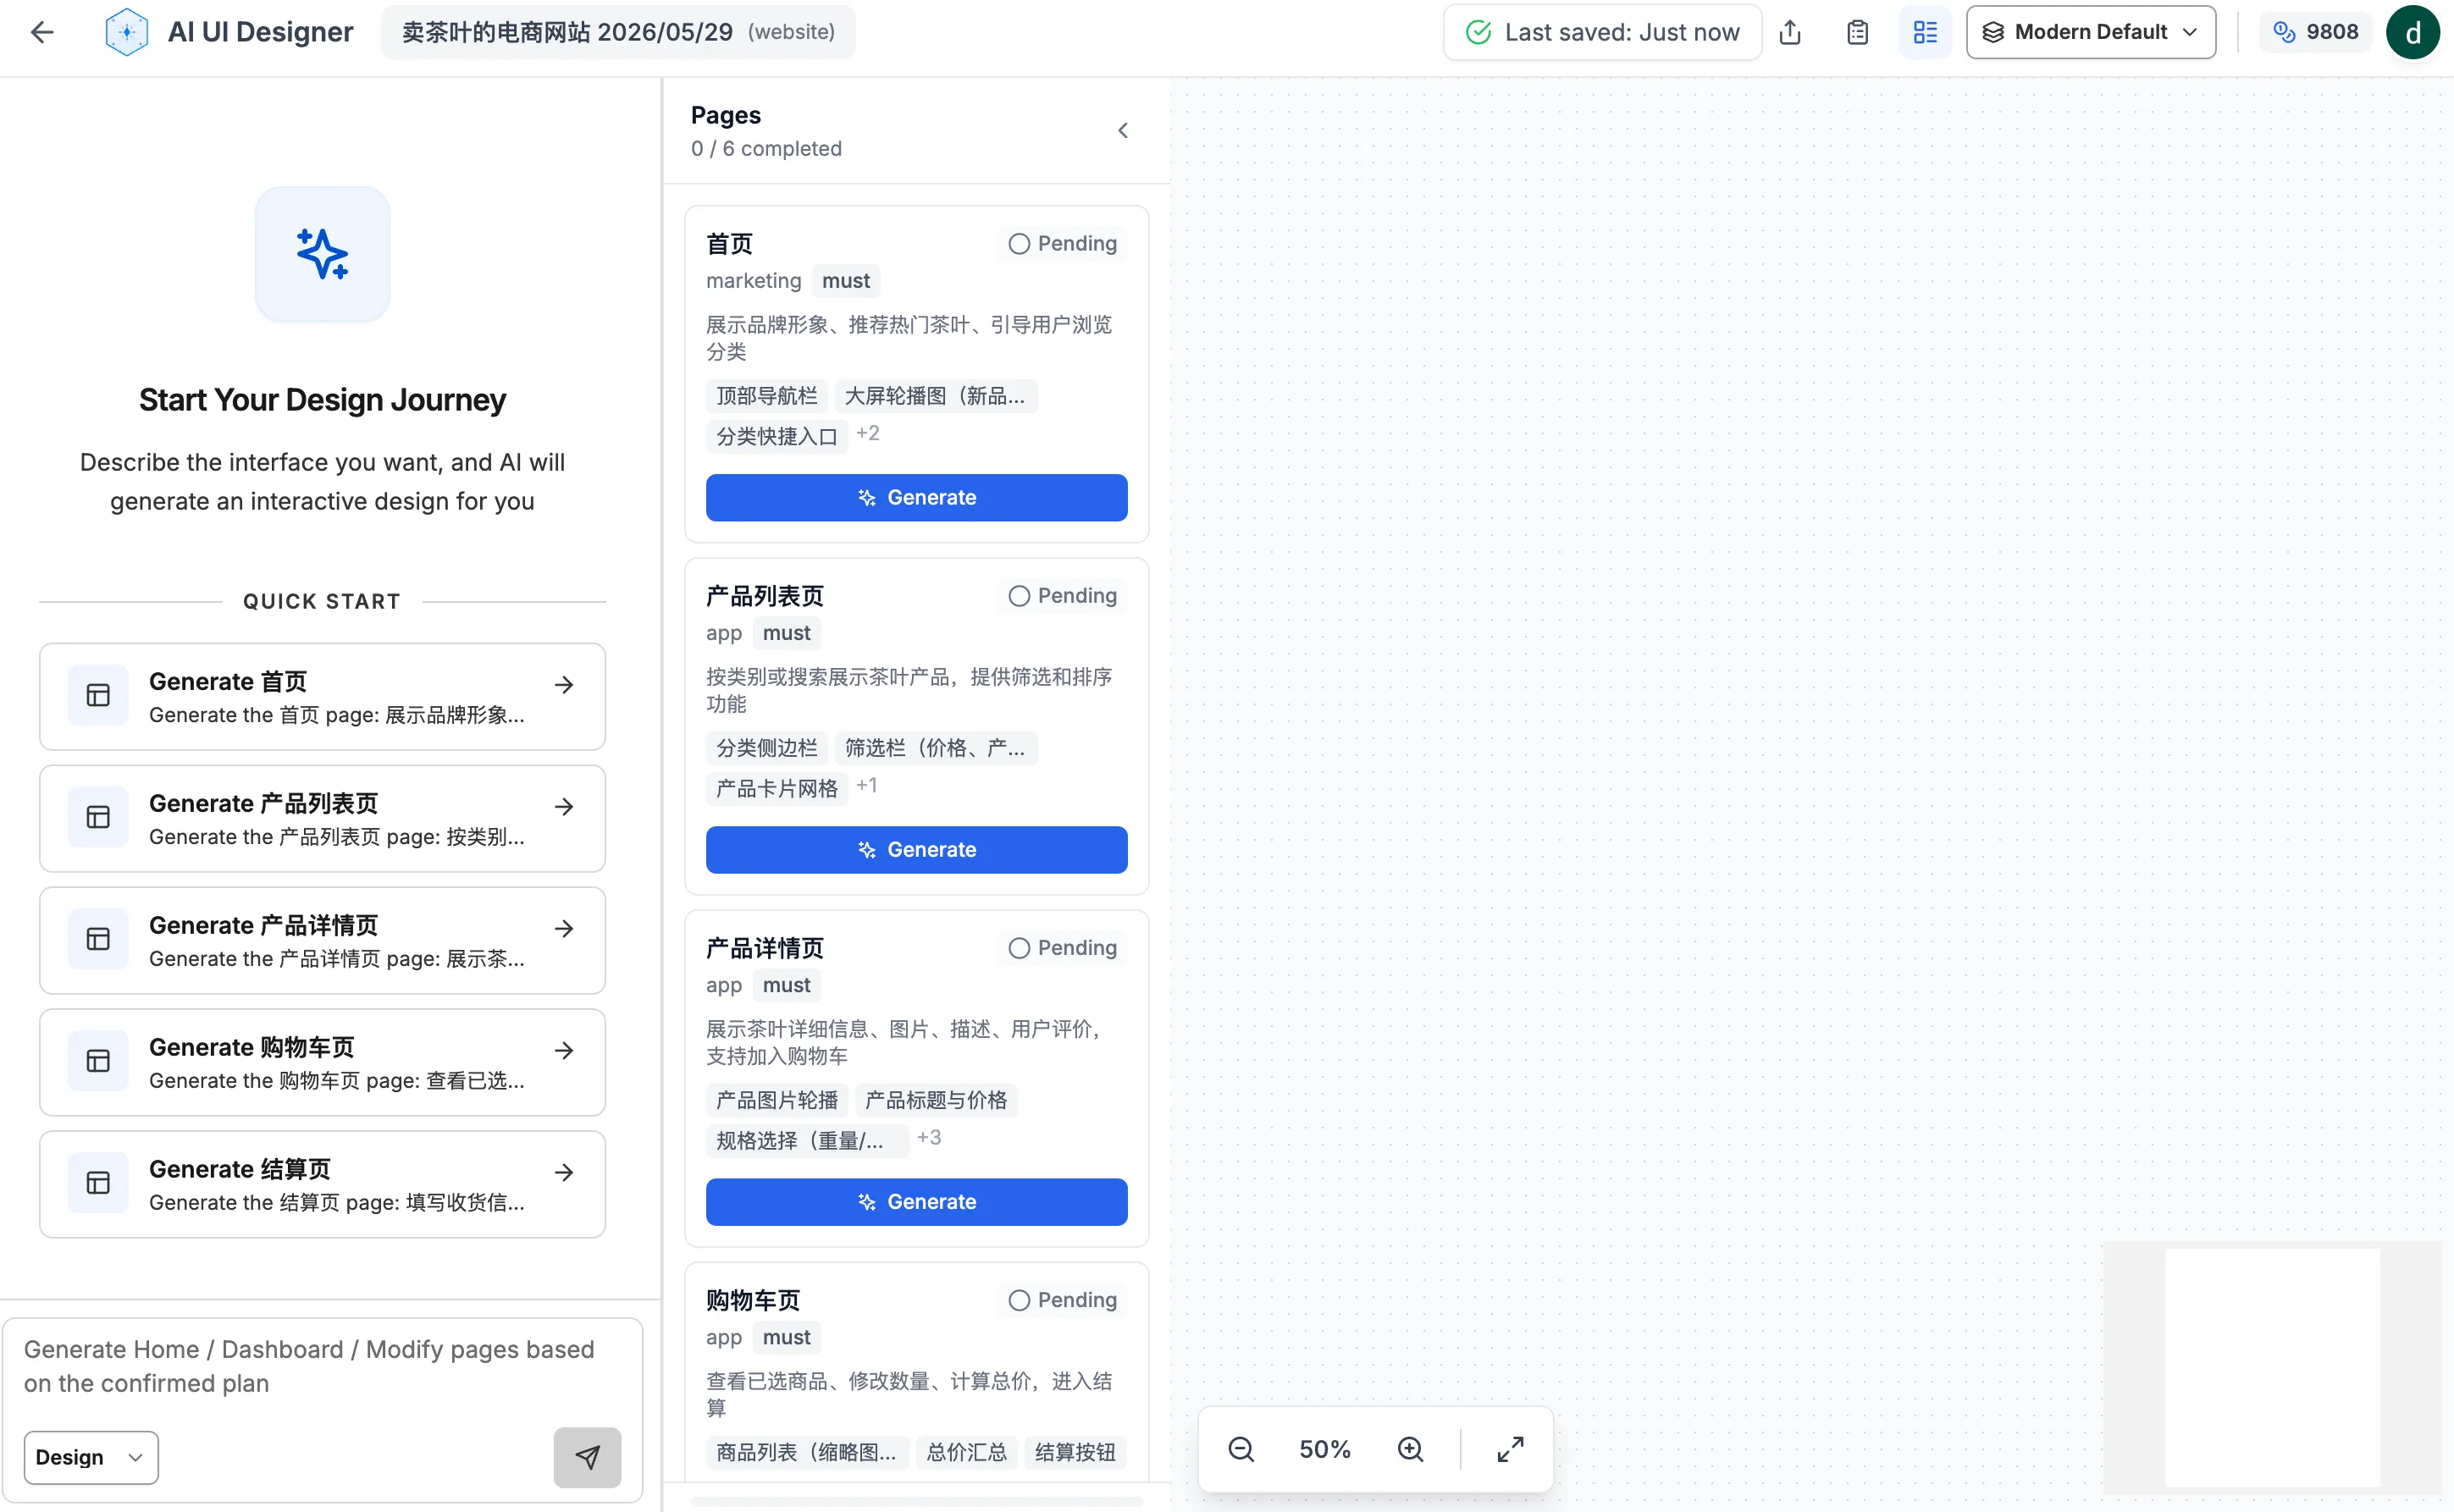Click the arrow on Generate 购物车页 quick start
Image resolution: width=2454 pixels, height=1512 pixels.
point(564,1050)
